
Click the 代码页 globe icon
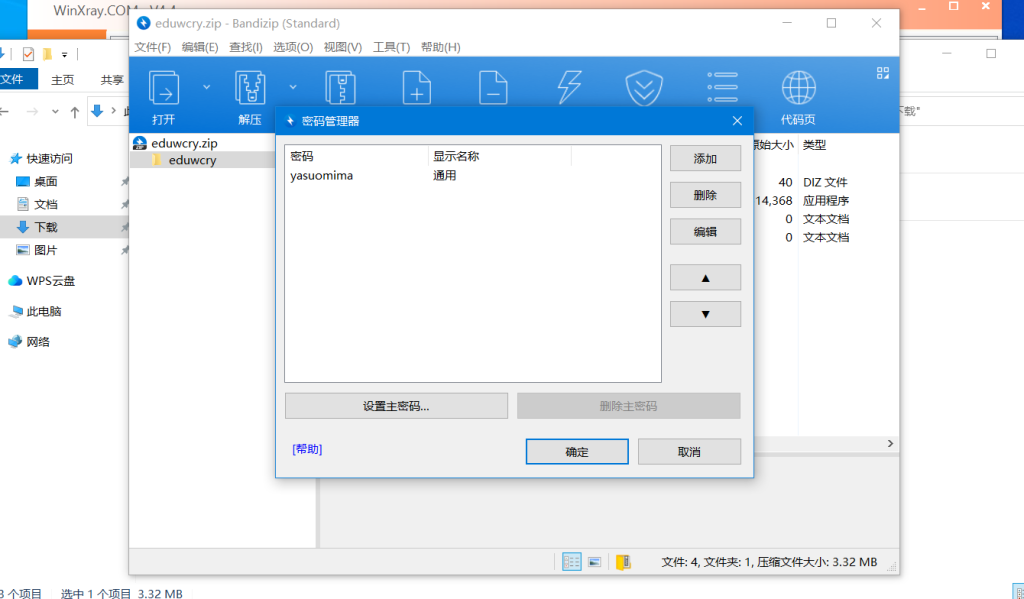coord(799,88)
